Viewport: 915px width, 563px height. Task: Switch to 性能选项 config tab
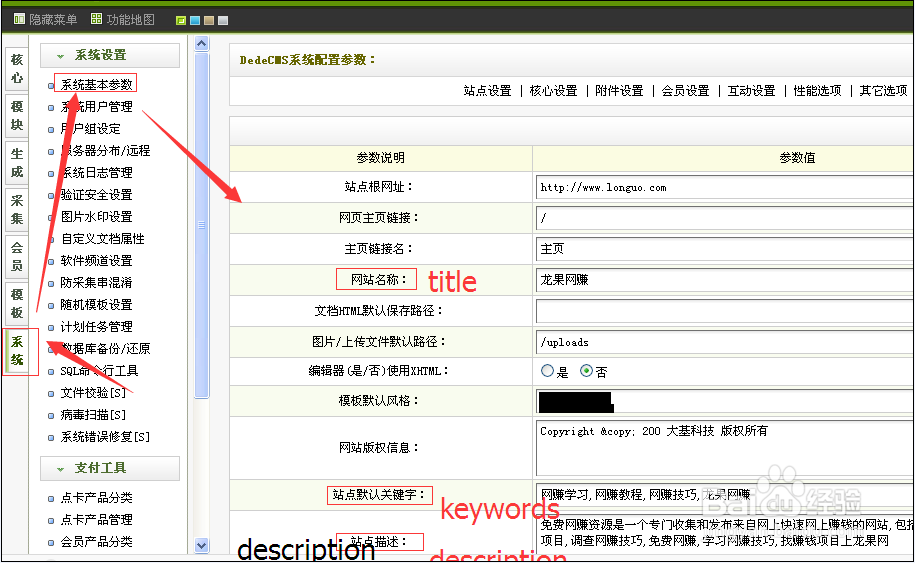(818, 90)
